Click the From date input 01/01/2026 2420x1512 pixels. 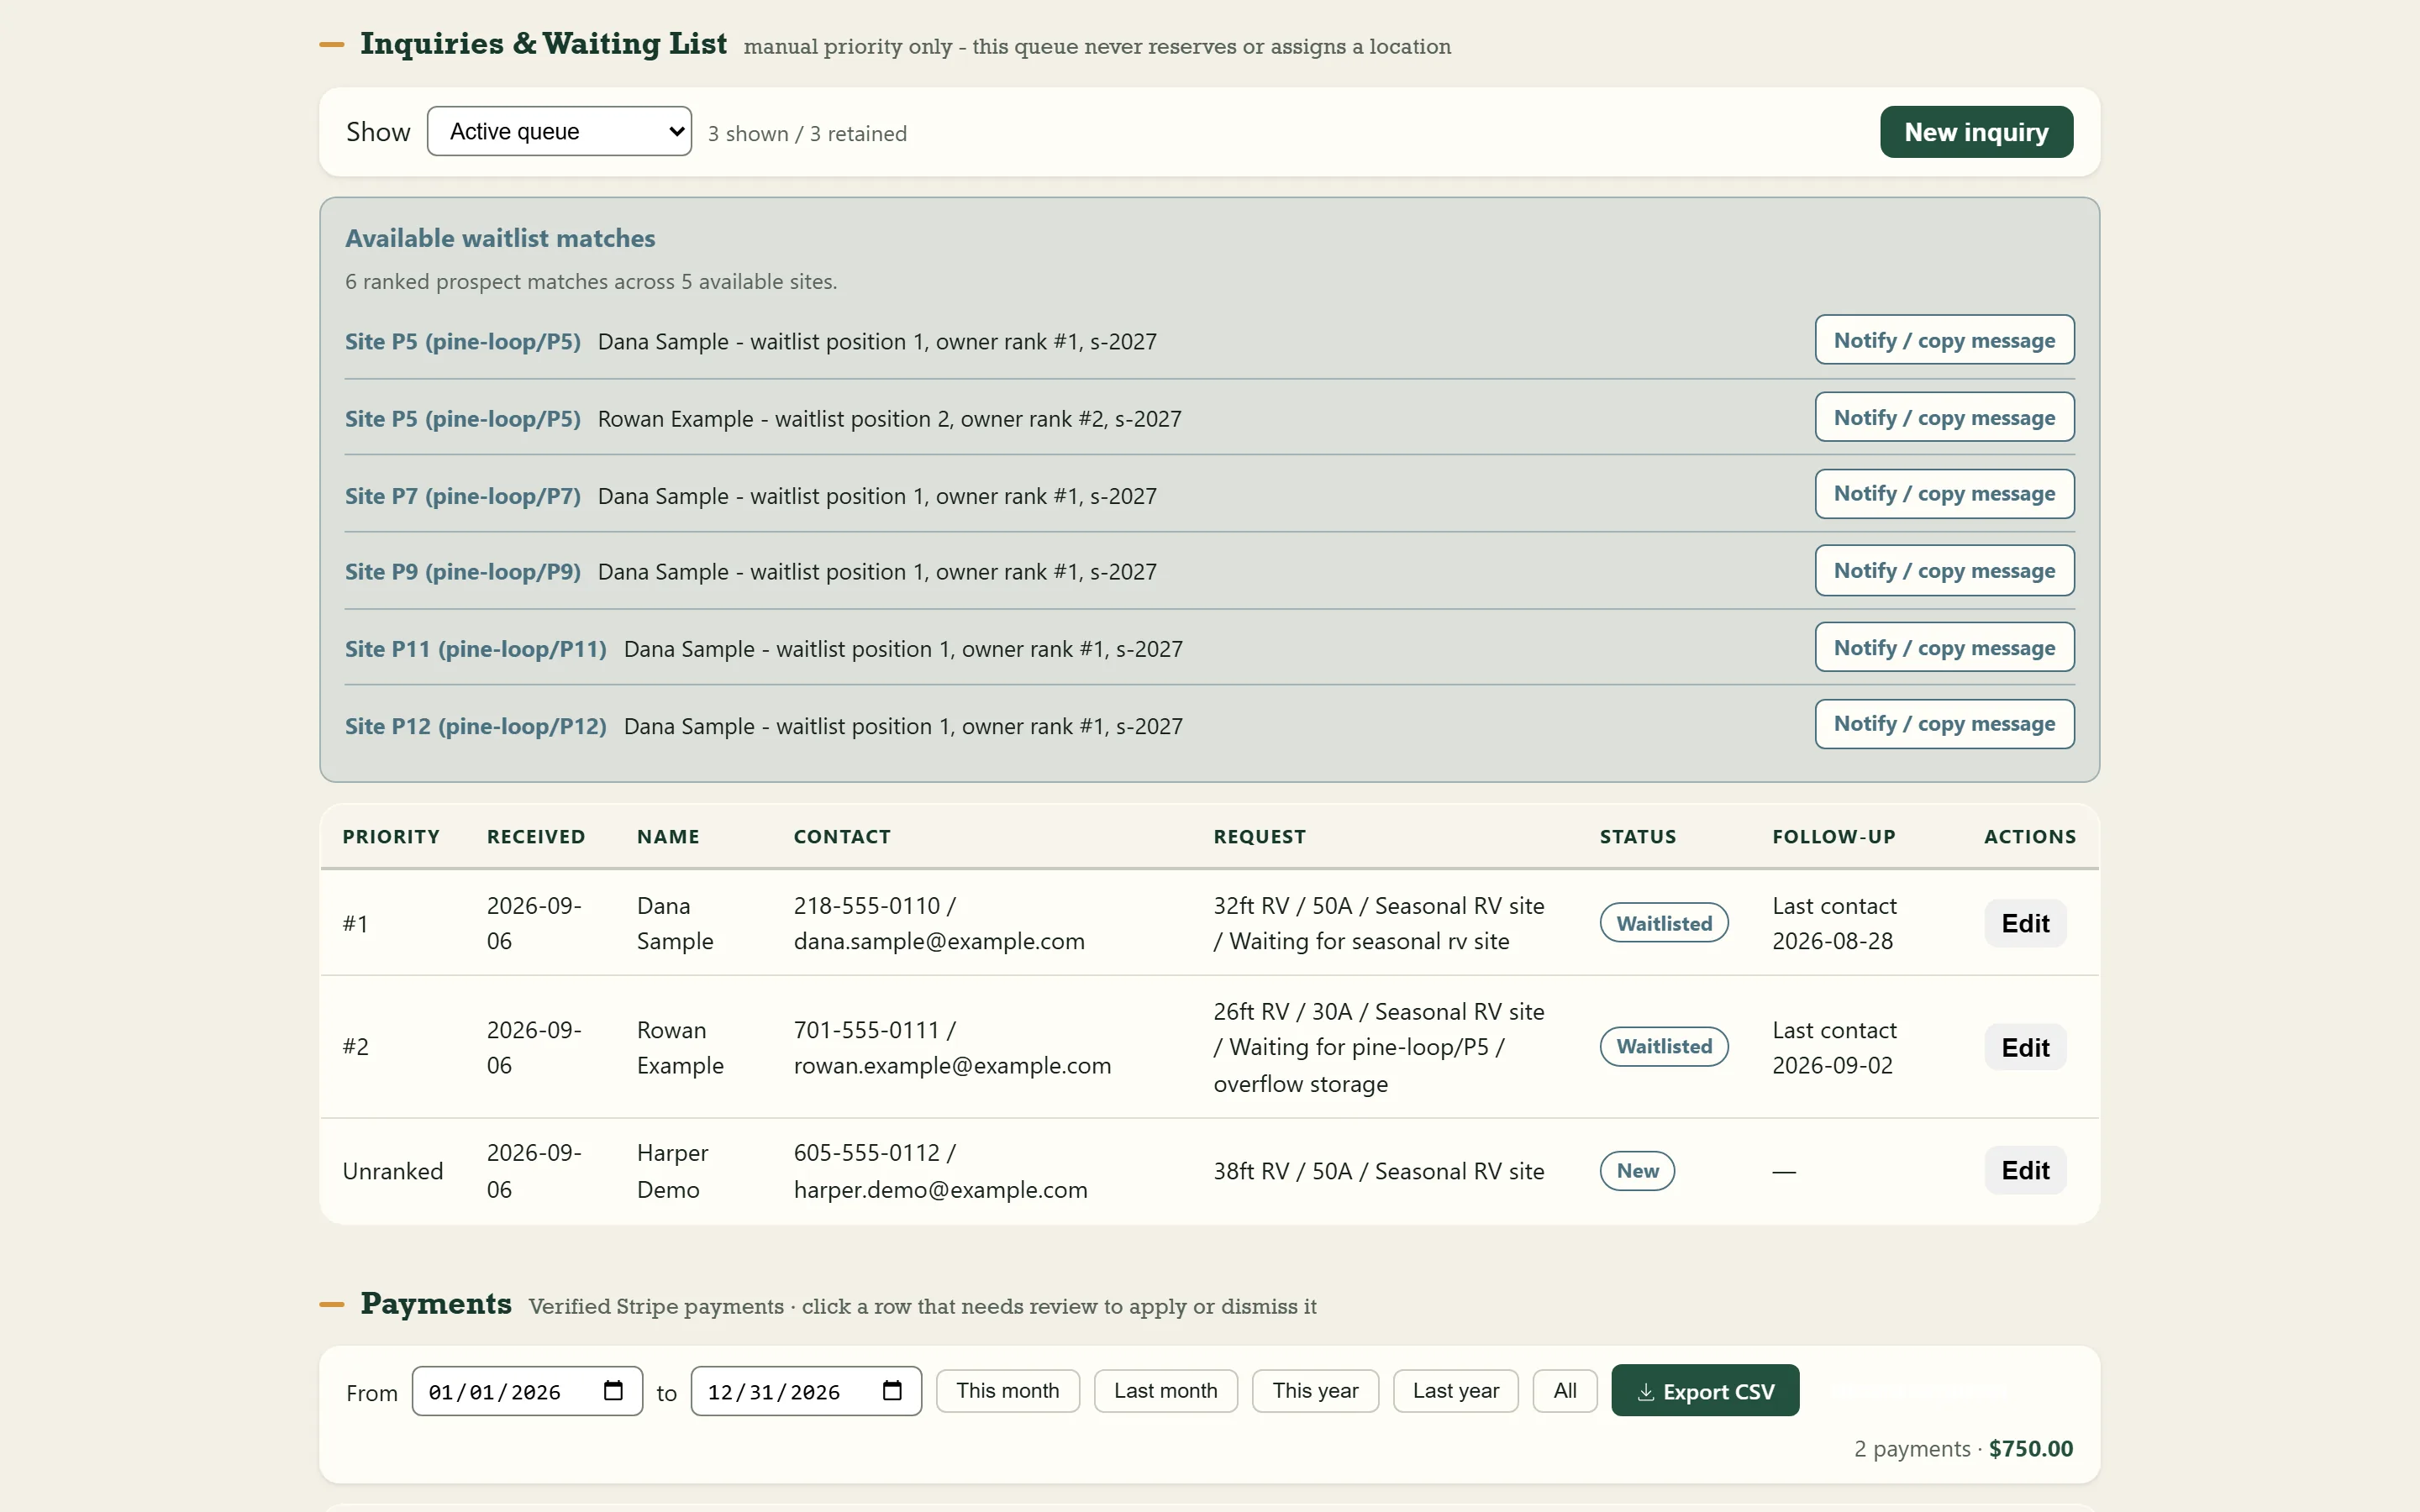(x=527, y=1391)
